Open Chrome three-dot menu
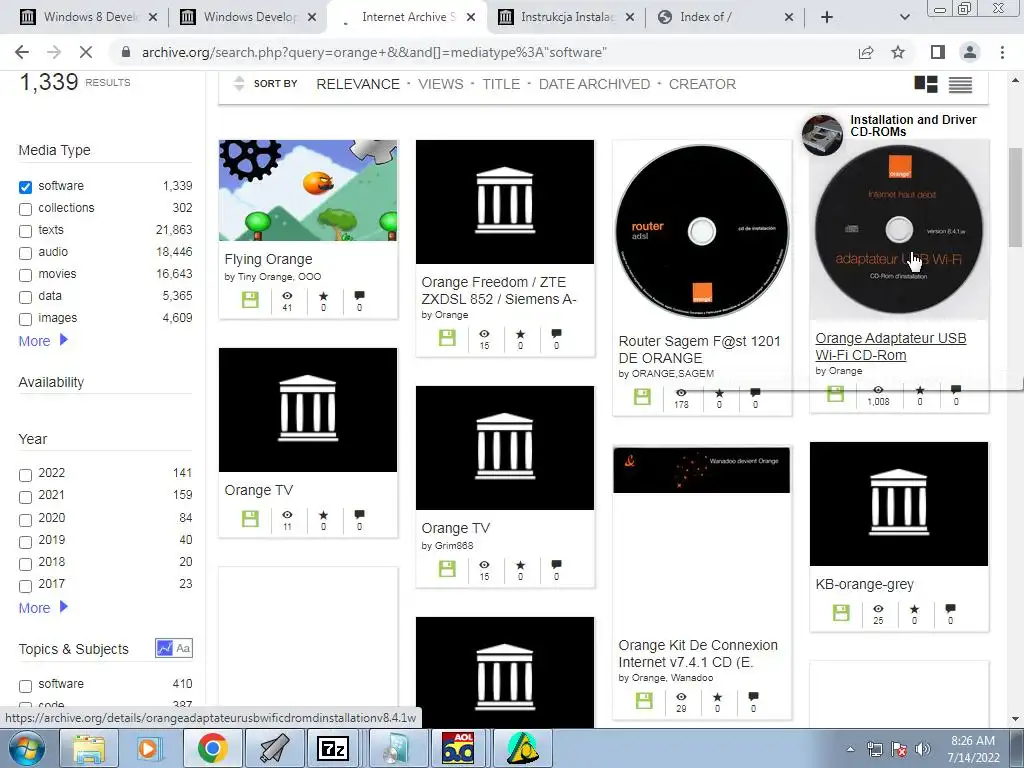This screenshot has height=768, width=1024. [x=1002, y=52]
